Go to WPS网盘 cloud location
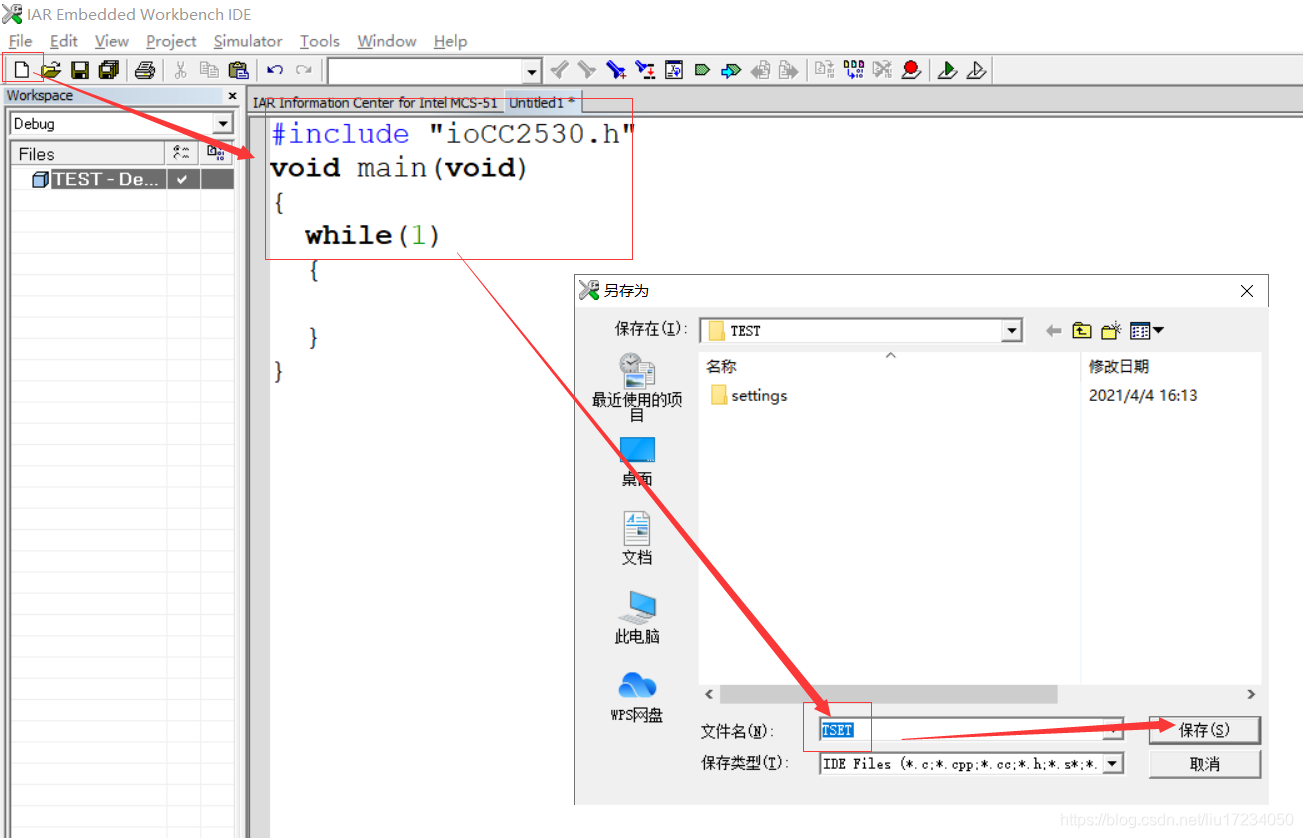Screen dimensions: 1303x838 (x=637, y=696)
